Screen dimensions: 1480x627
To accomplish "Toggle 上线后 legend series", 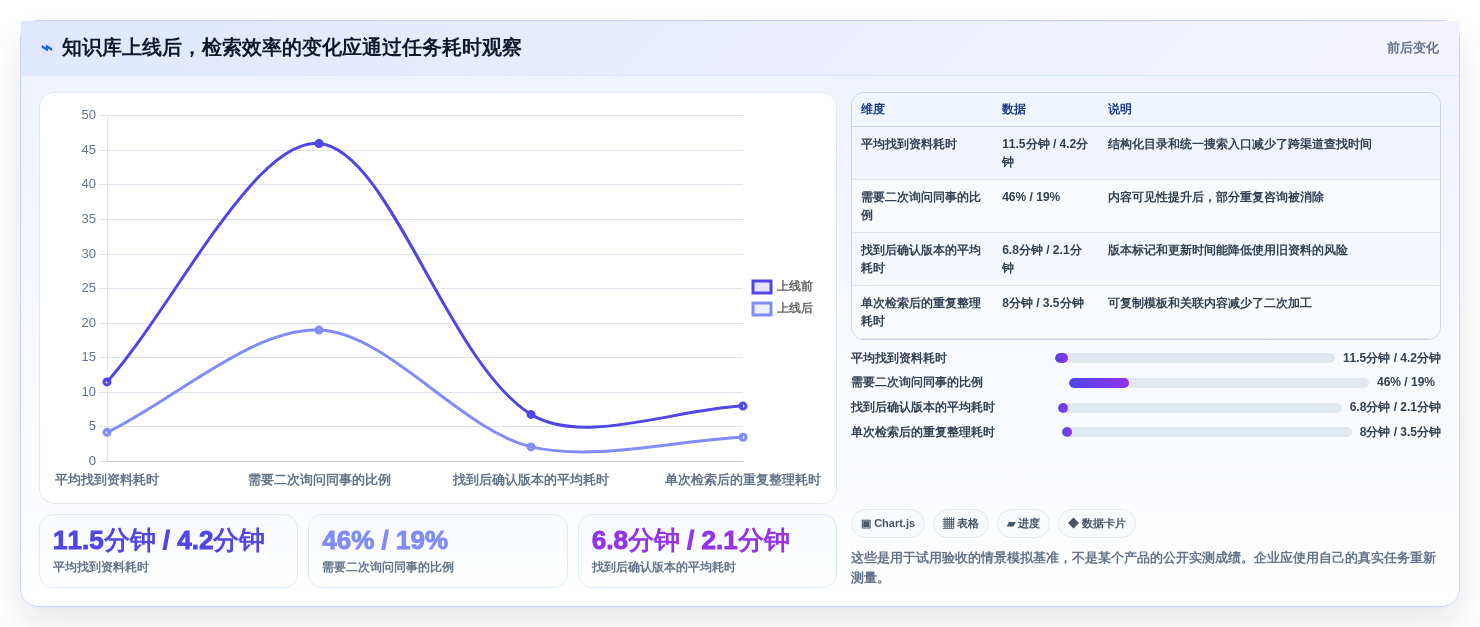I will click(782, 308).
